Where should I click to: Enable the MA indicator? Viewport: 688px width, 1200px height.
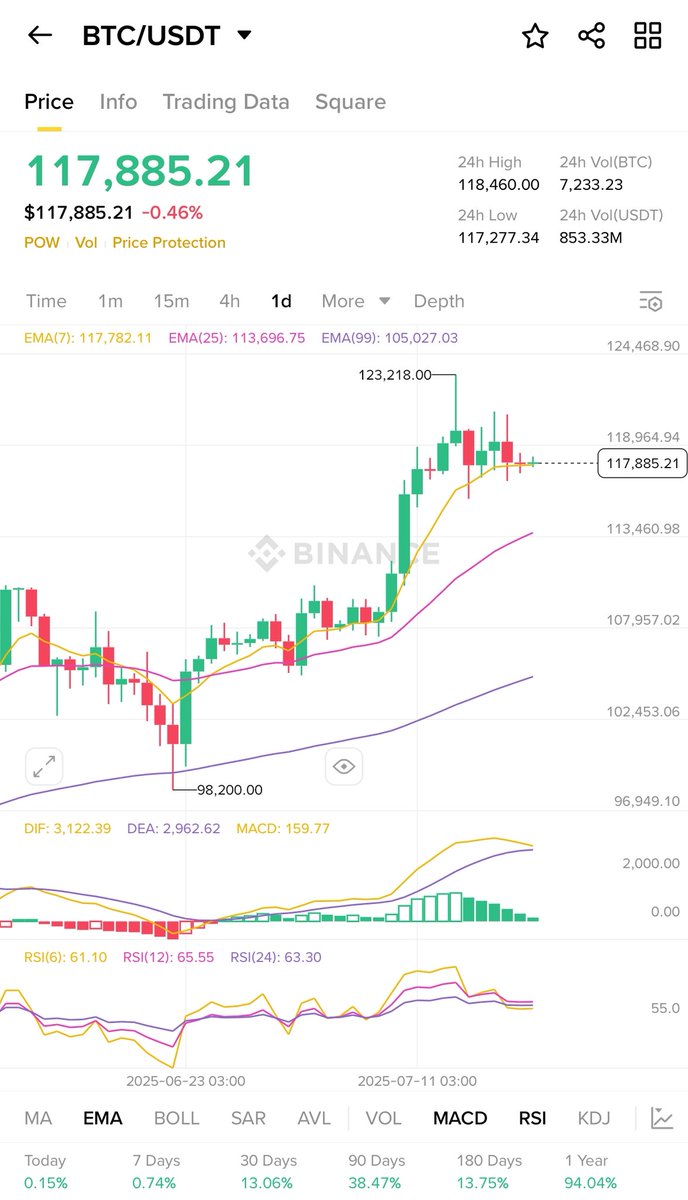click(x=38, y=1118)
